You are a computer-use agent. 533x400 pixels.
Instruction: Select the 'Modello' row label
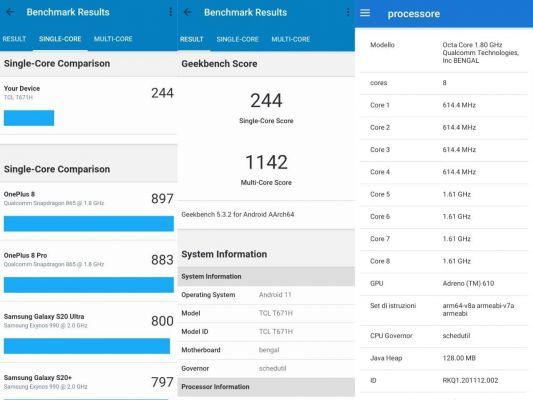point(382,45)
